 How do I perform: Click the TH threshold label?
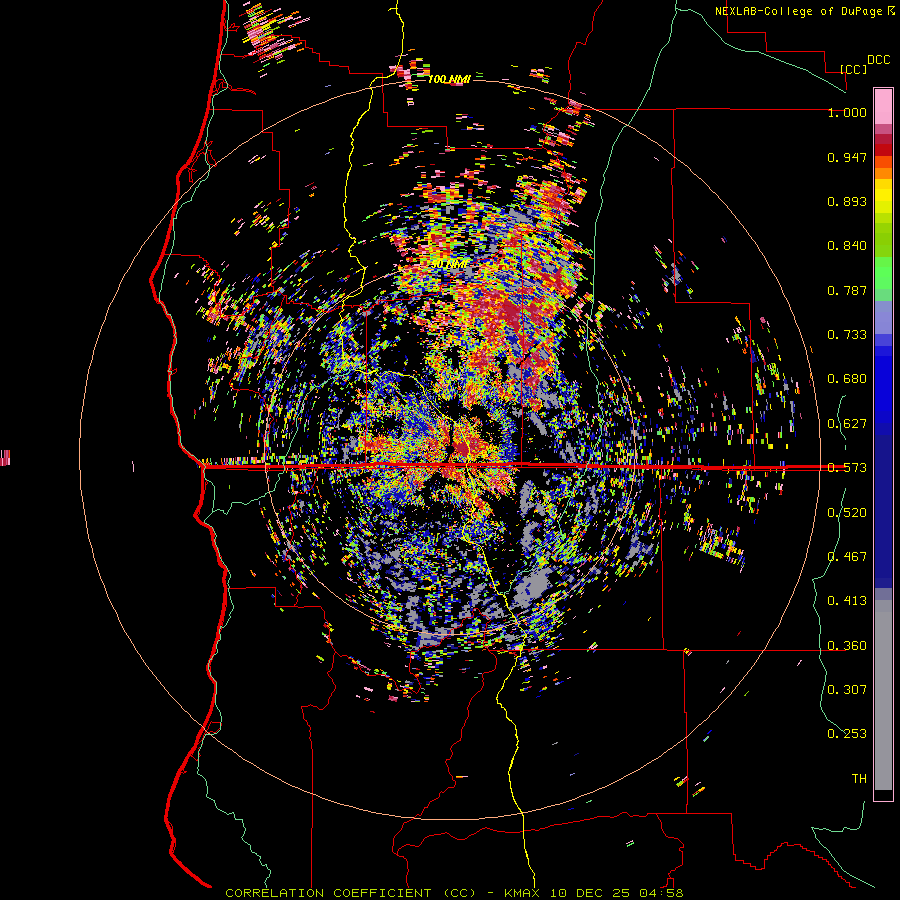859,779
